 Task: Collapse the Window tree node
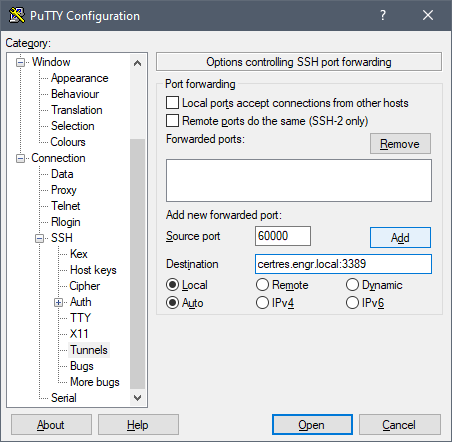(x=20, y=62)
